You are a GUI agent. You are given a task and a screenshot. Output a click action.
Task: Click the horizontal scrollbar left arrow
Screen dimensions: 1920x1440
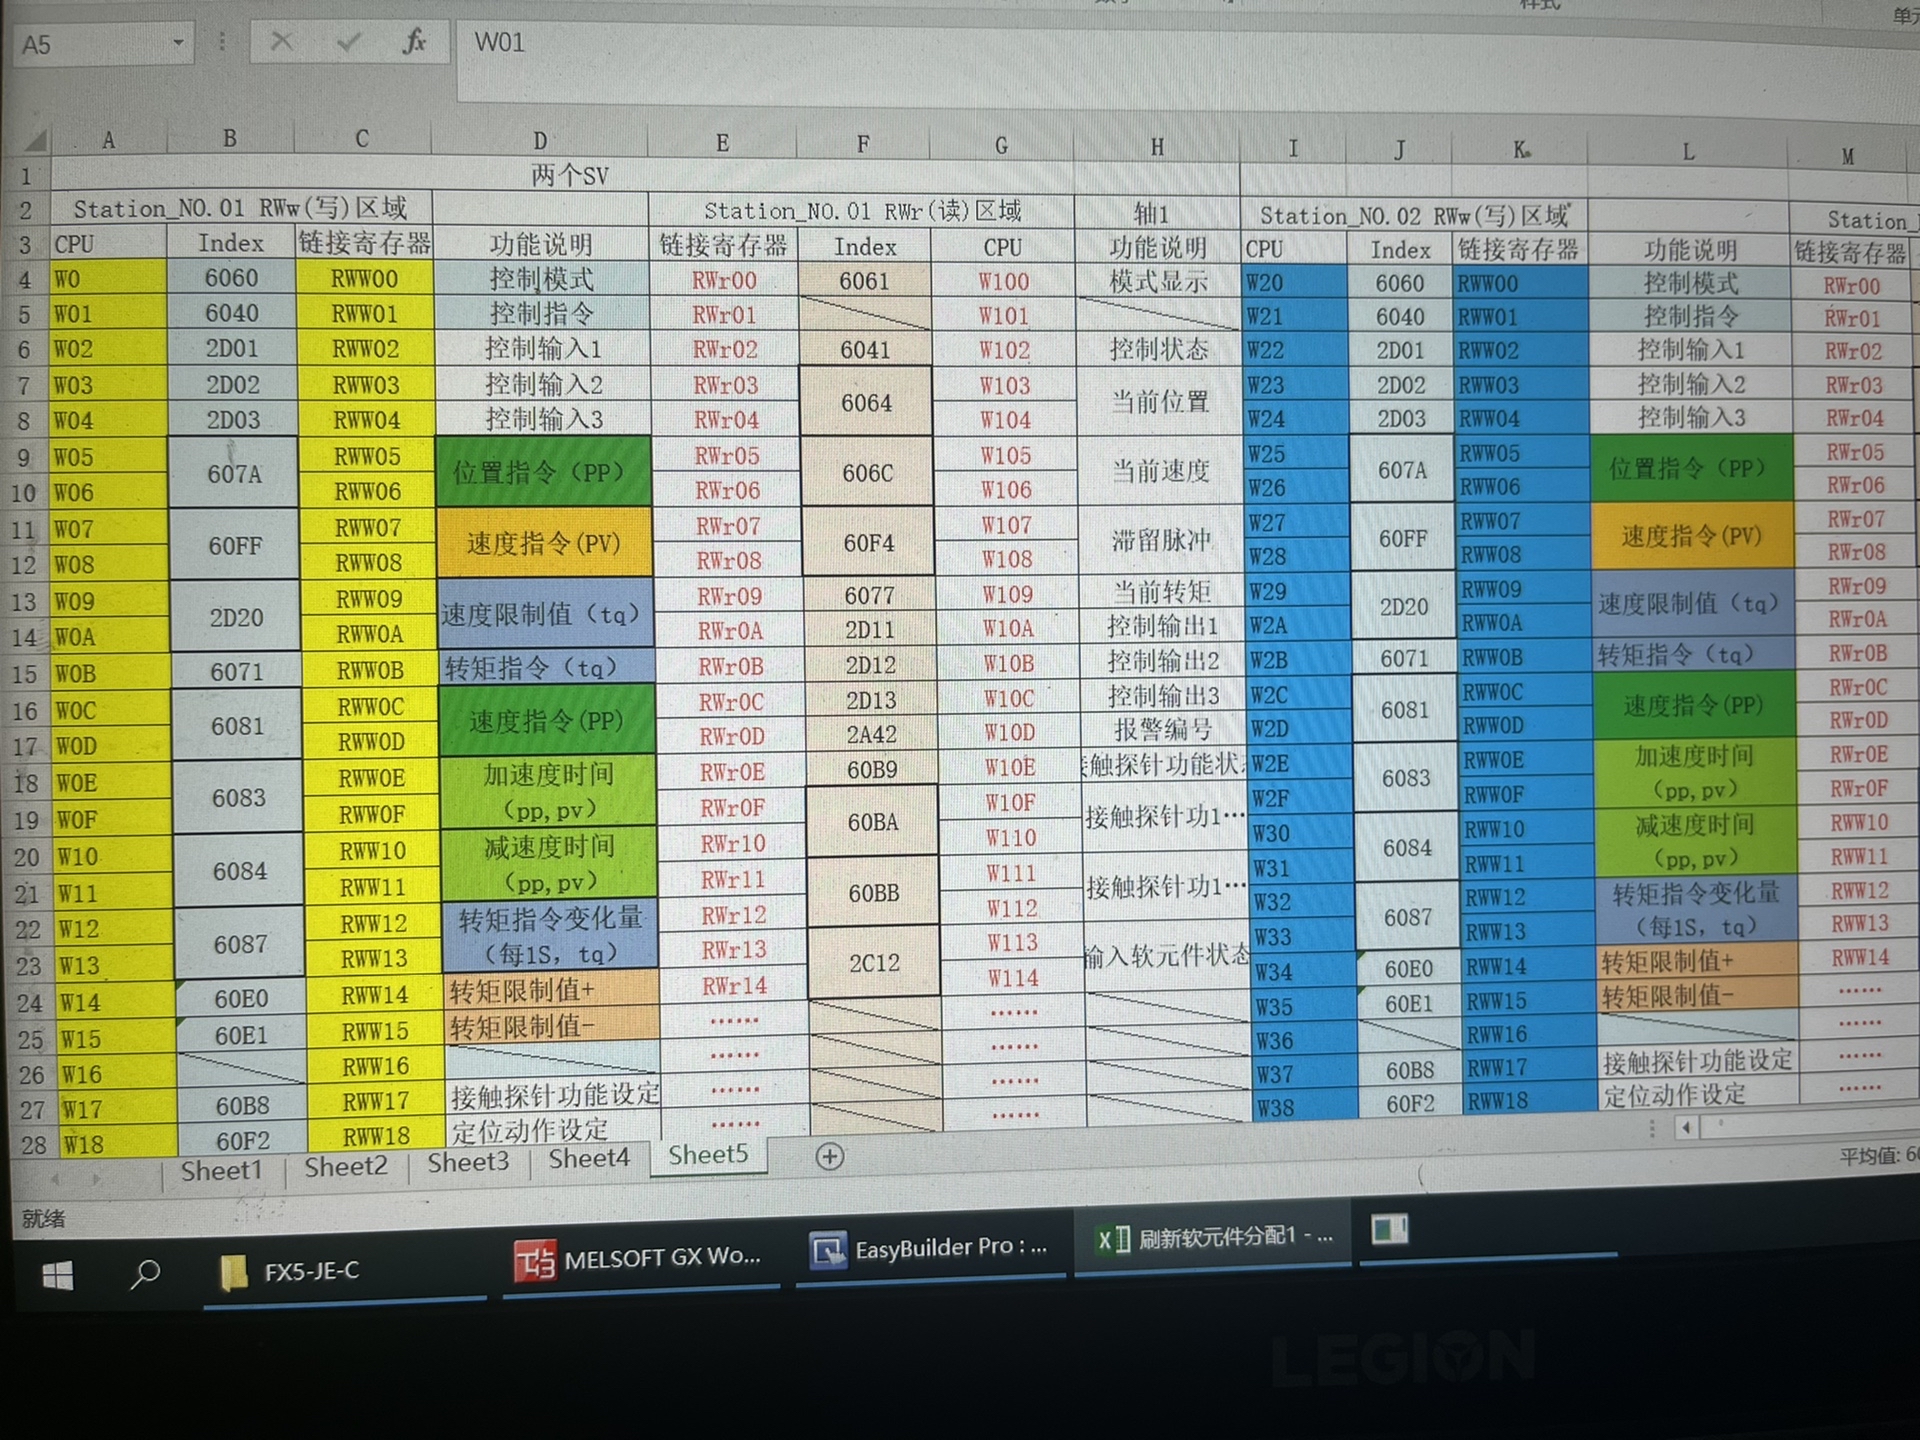1687,1128
